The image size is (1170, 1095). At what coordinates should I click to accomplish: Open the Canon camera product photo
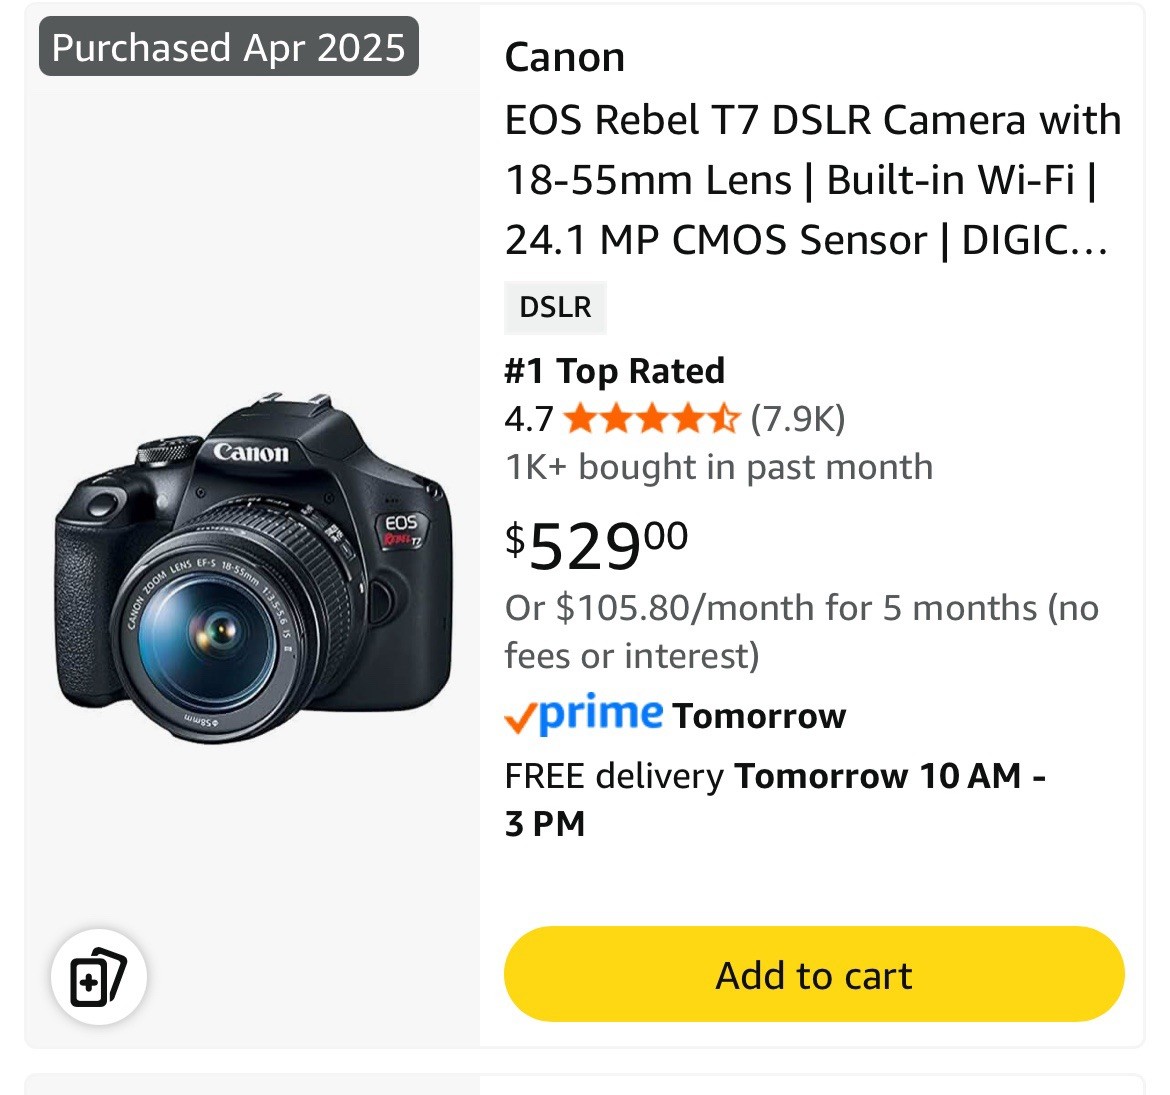pos(252,568)
